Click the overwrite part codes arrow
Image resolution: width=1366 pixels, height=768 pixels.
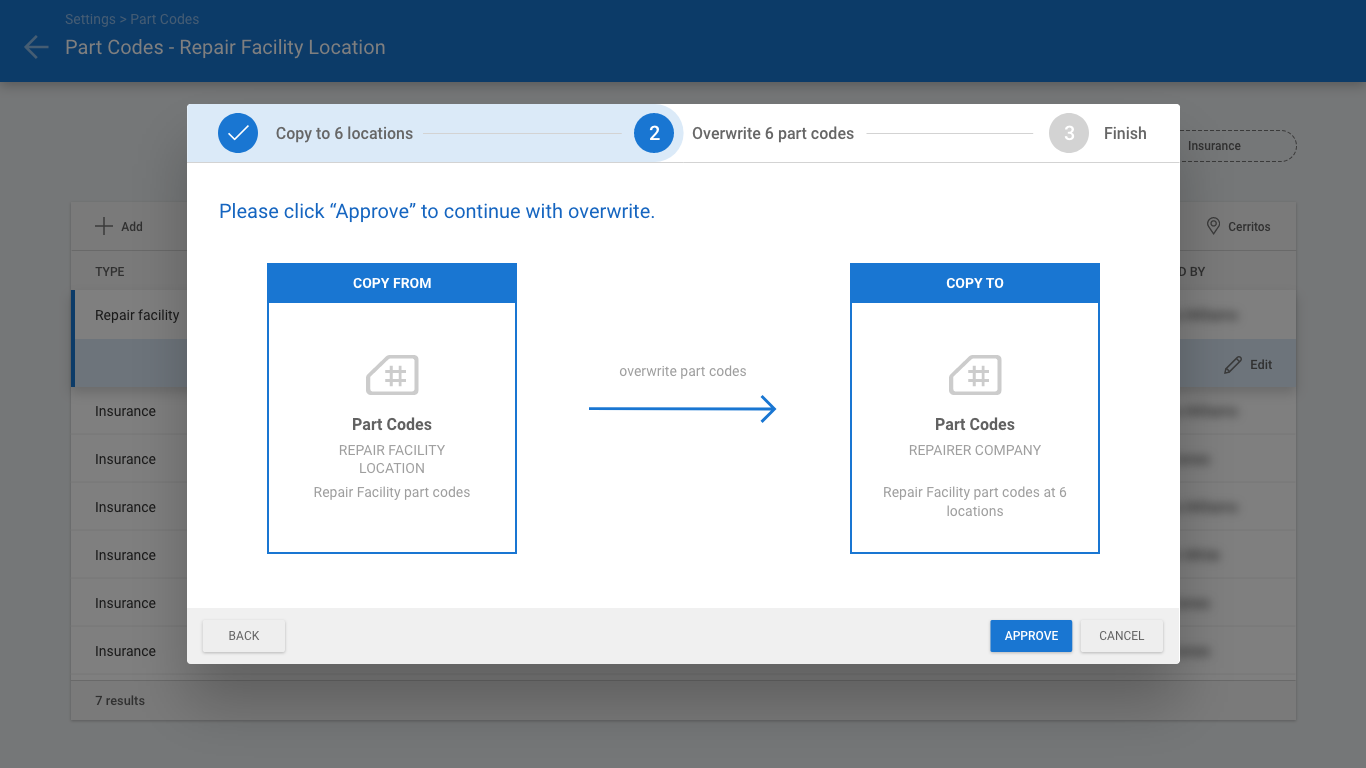pyautogui.click(x=683, y=408)
